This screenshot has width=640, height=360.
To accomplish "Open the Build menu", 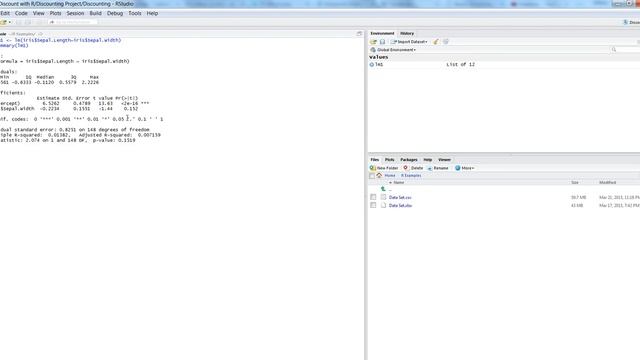I will click(96, 13).
